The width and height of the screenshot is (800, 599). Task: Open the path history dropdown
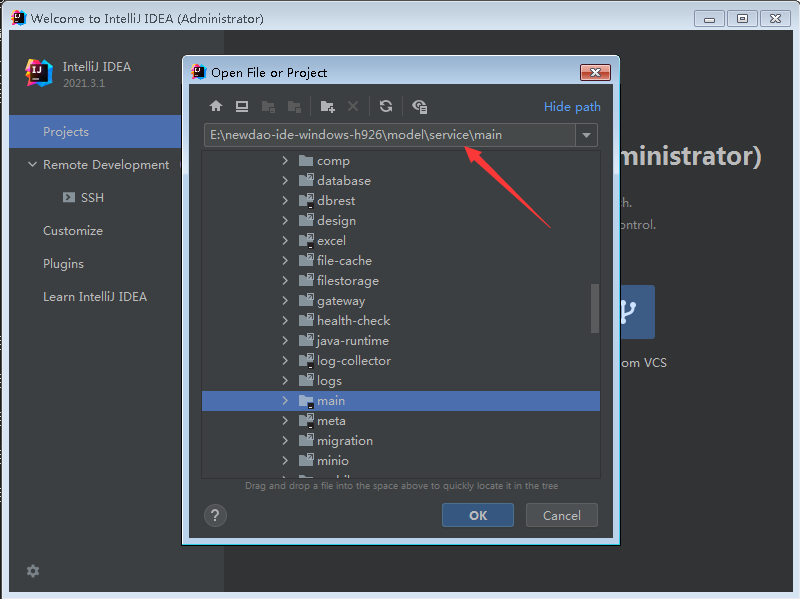pyautogui.click(x=586, y=135)
